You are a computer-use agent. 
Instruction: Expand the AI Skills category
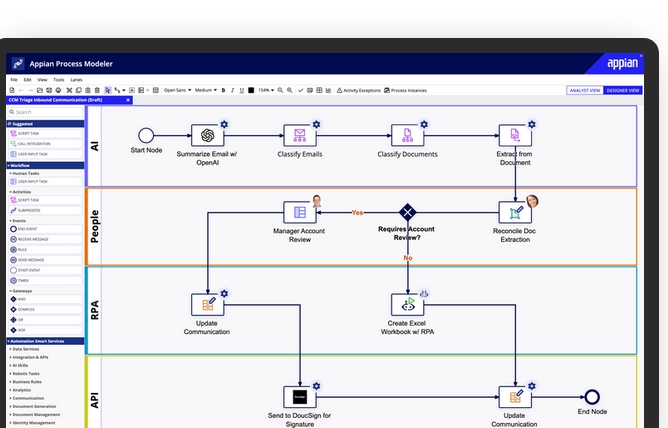click(19, 365)
